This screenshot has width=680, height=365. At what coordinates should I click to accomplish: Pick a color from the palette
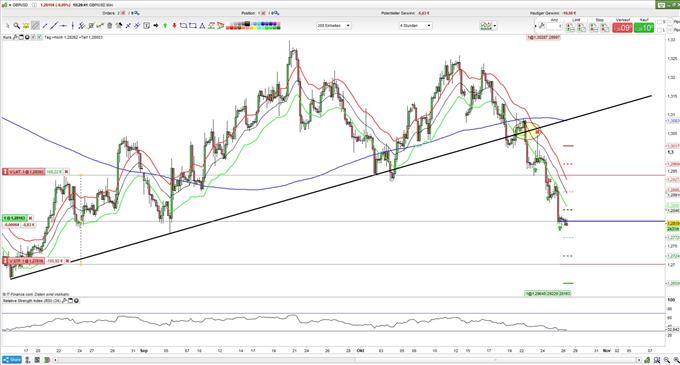pyautogui.click(x=253, y=26)
